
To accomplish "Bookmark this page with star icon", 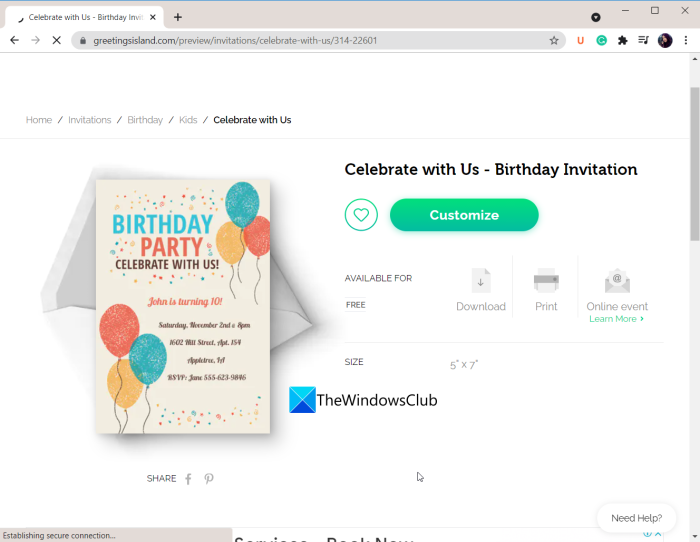I will [554, 41].
